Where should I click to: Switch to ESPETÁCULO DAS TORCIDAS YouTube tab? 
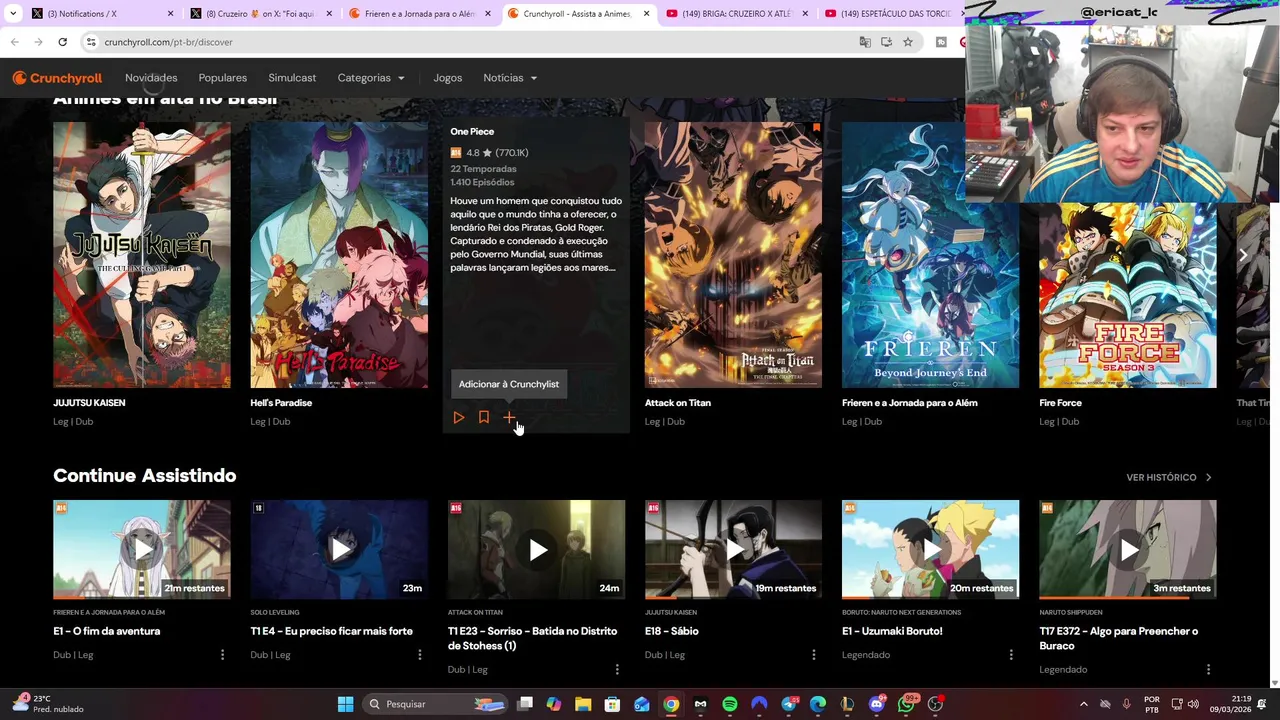point(890,14)
